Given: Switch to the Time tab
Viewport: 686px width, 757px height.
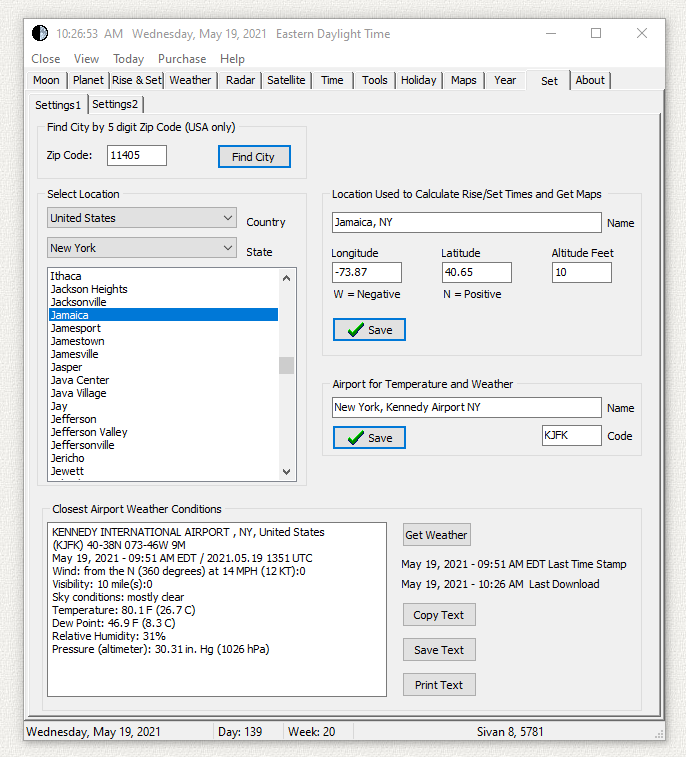Looking at the screenshot, I should (332, 80).
